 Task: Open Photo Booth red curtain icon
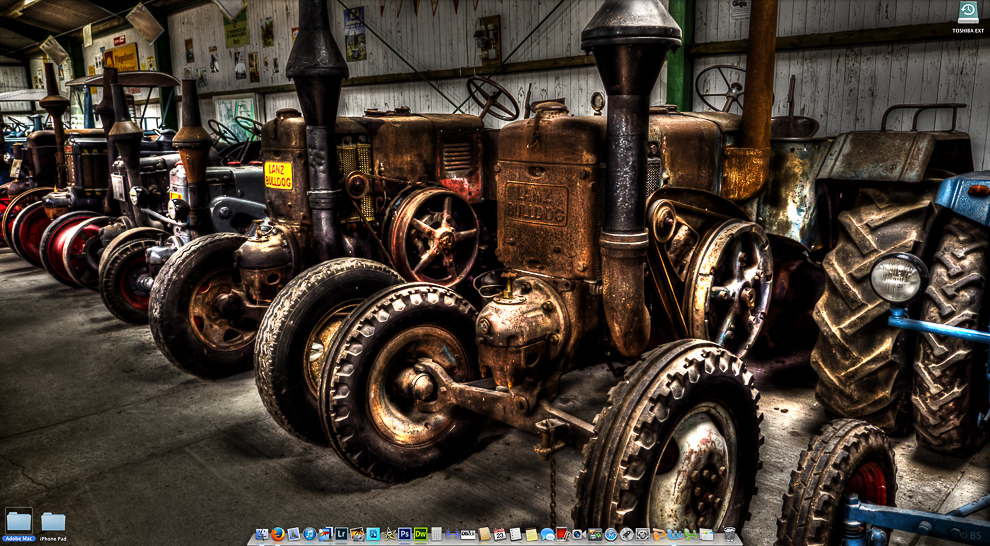coord(563,534)
